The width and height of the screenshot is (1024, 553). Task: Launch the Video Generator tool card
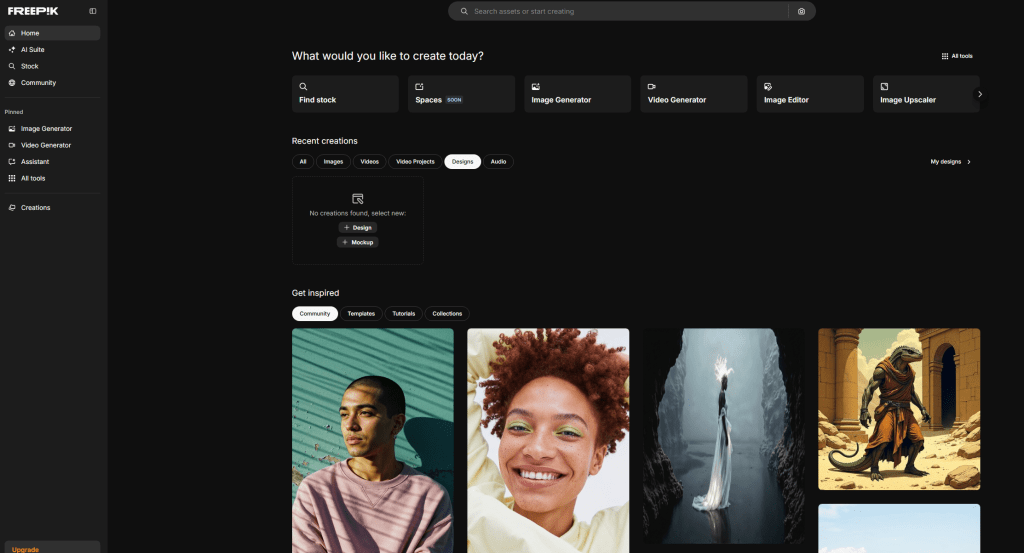pos(693,94)
